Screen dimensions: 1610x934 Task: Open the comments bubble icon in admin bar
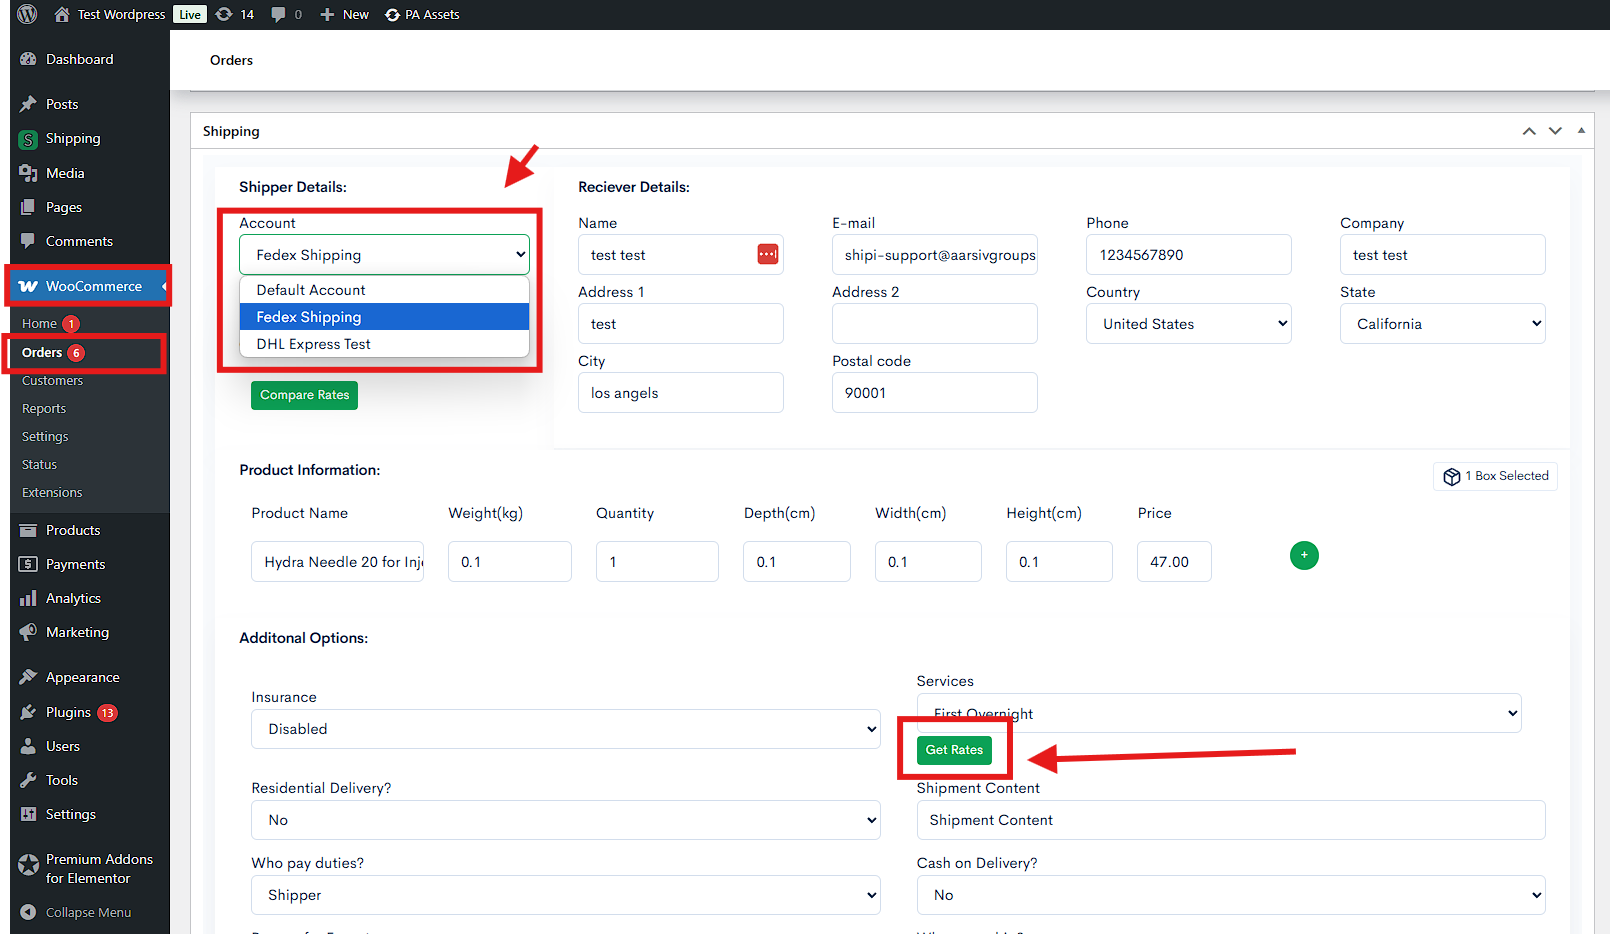coord(279,14)
